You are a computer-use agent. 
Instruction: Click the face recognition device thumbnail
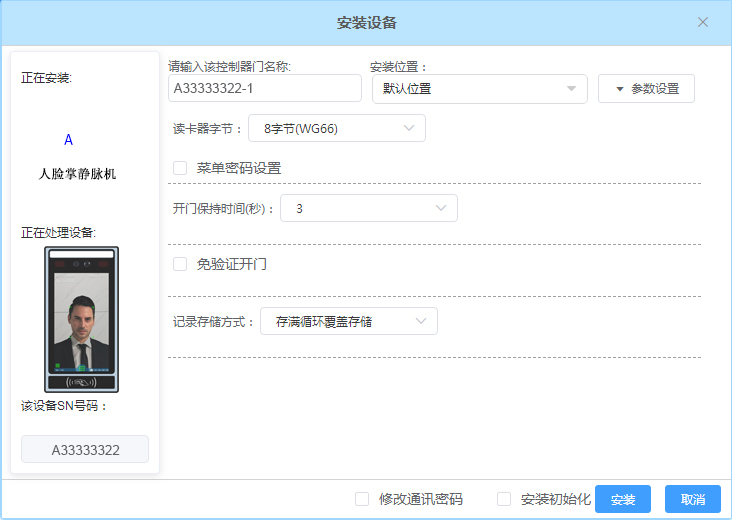tap(82, 320)
